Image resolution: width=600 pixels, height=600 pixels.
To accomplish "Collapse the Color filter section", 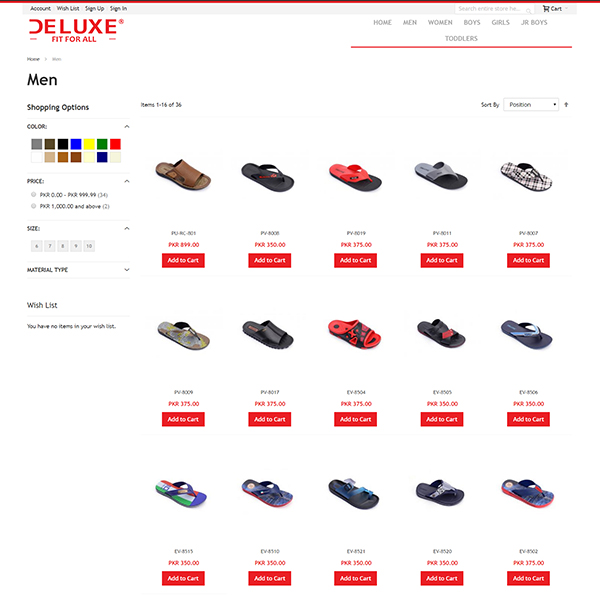I will (x=127, y=127).
